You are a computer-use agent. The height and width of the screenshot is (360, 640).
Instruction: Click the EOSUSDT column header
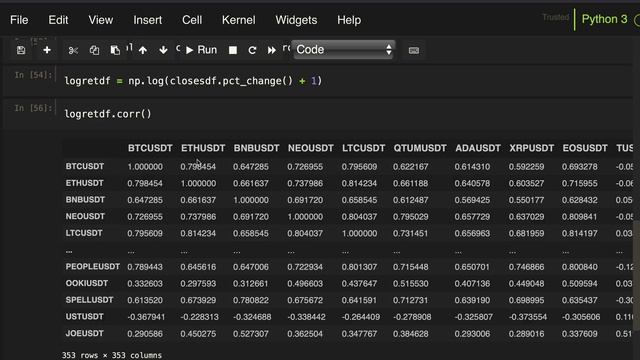pyautogui.click(x=585, y=148)
